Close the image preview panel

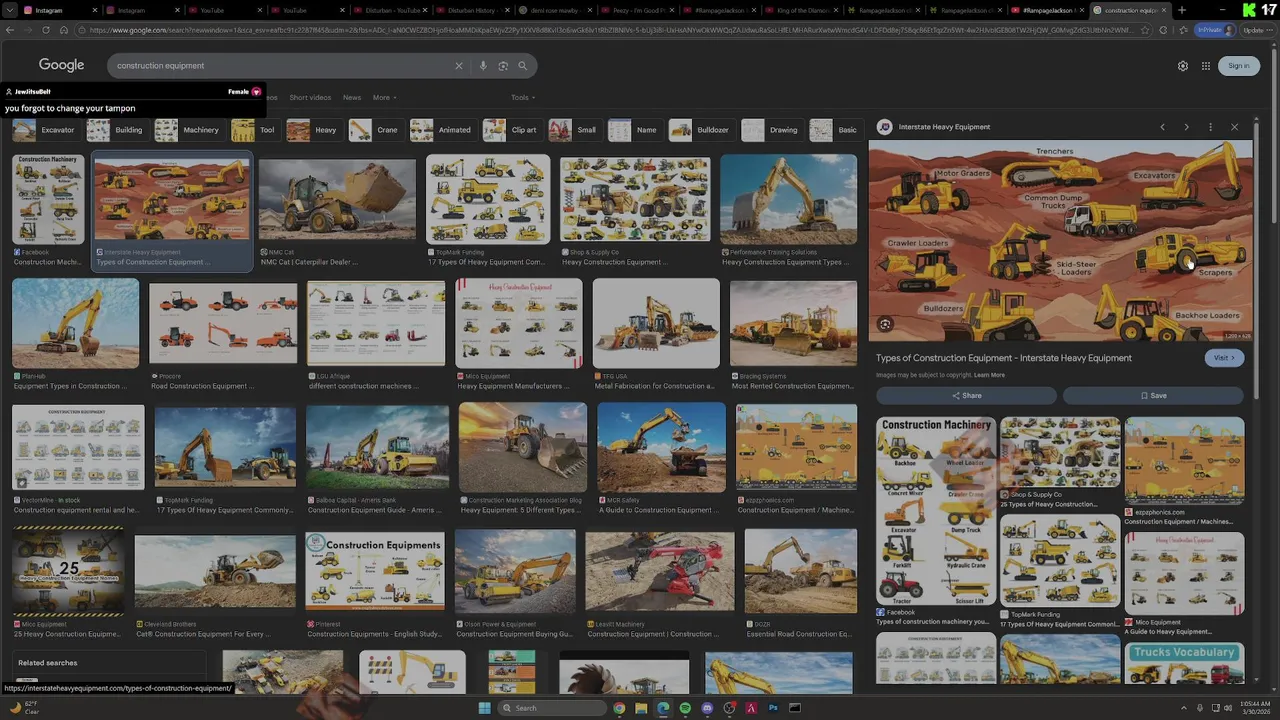click(1234, 127)
